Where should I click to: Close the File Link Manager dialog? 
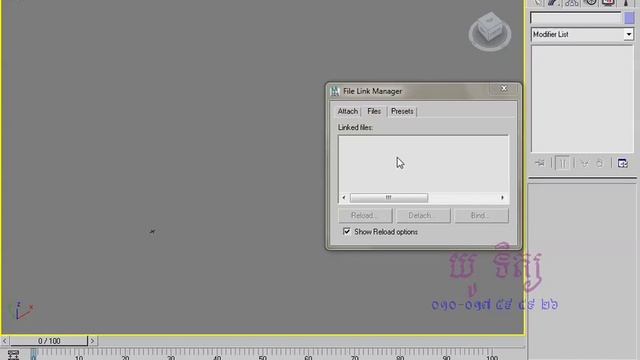click(x=504, y=88)
